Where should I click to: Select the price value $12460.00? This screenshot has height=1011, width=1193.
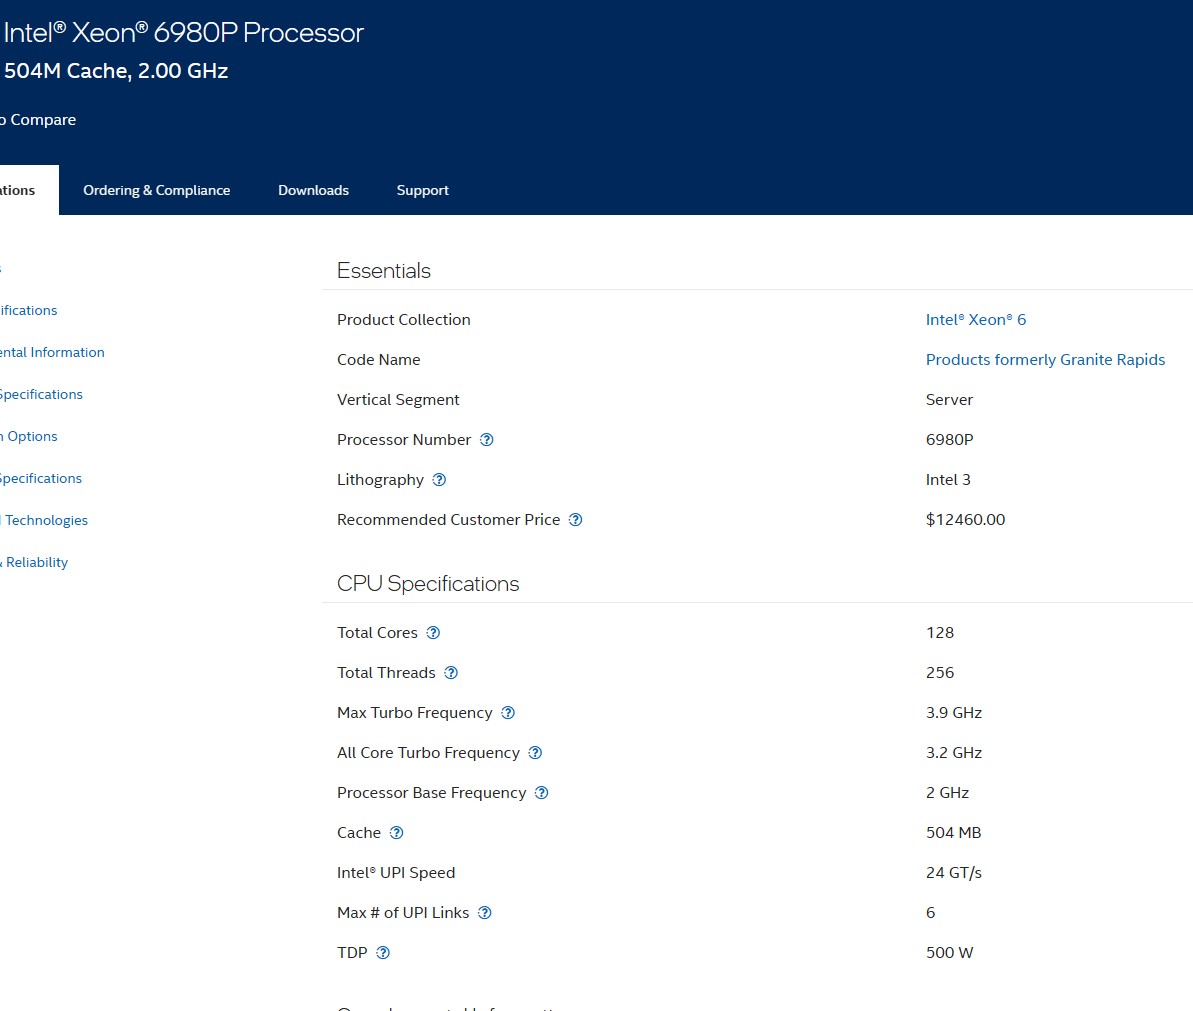tap(966, 520)
